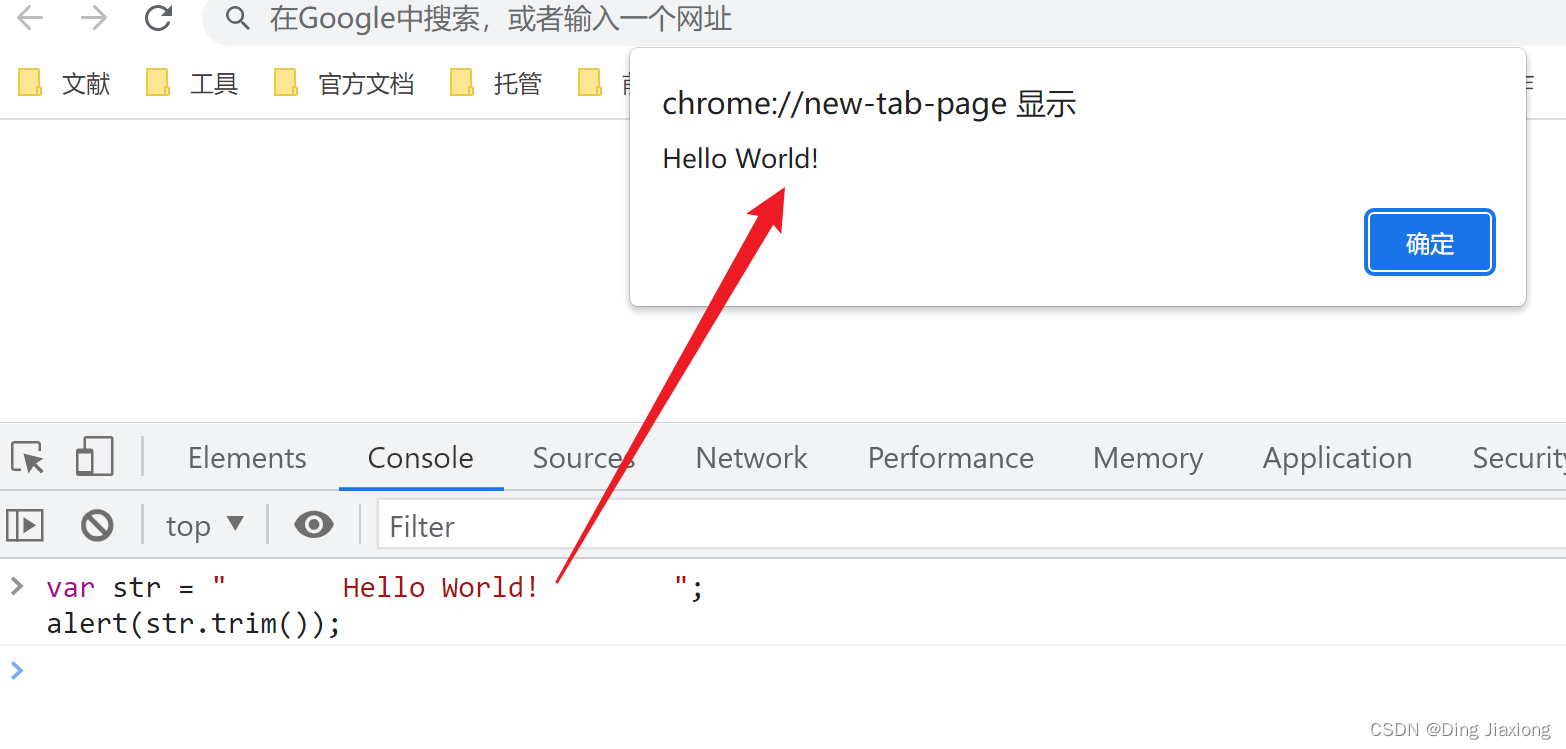Open the 官方文档 bookmark folder
The image size is (1566, 749).
coord(344,83)
